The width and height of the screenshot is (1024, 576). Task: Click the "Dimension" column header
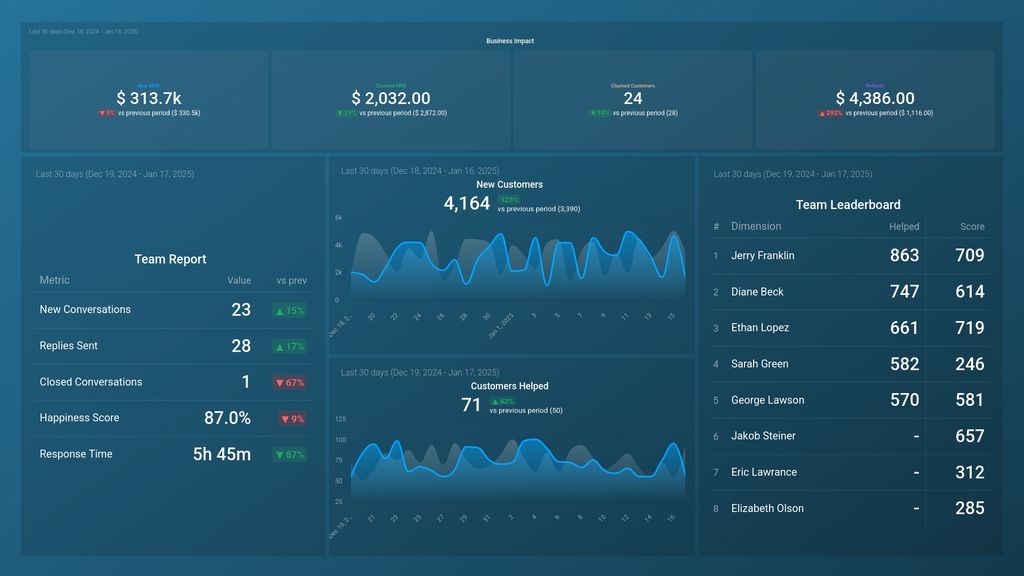pos(756,226)
